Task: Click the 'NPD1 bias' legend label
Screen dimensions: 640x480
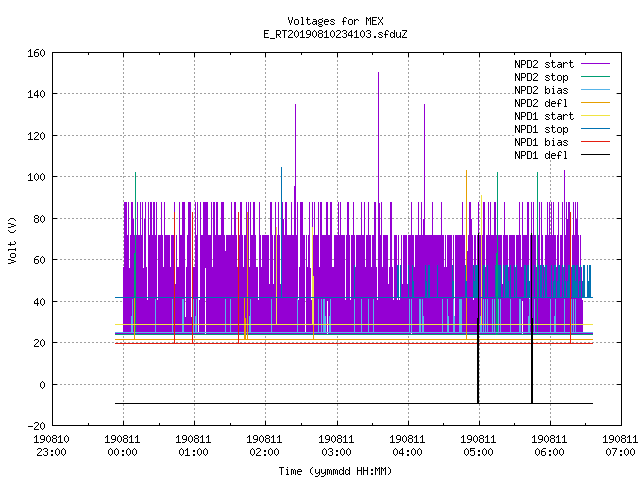Action: (541, 142)
